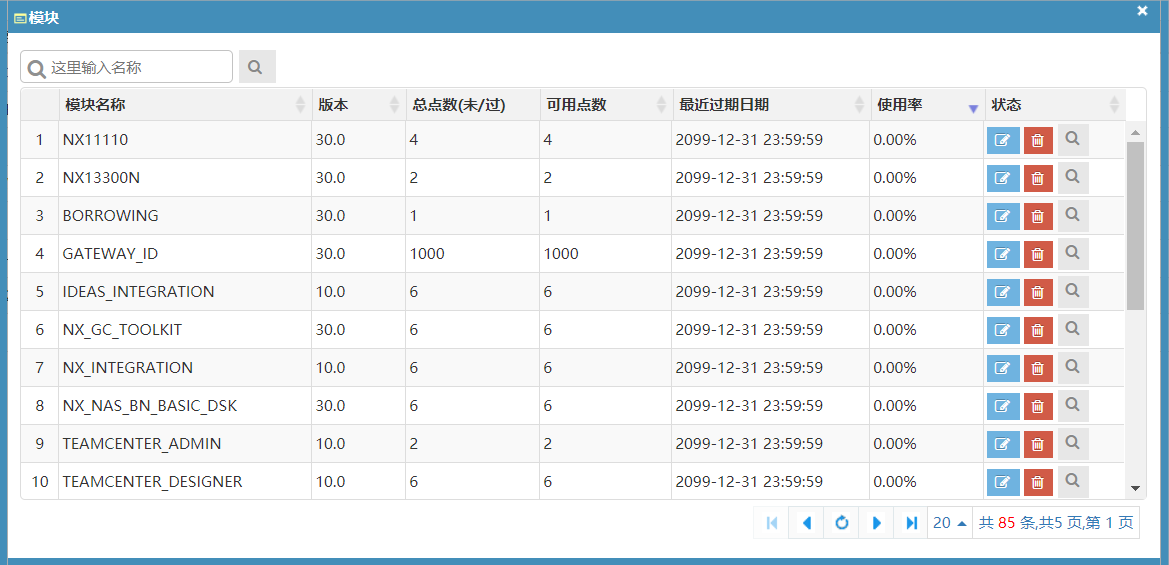Delete the TEAMCENTER_DESIGNER row
1169x565 pixels.
tap(1038, 483)
